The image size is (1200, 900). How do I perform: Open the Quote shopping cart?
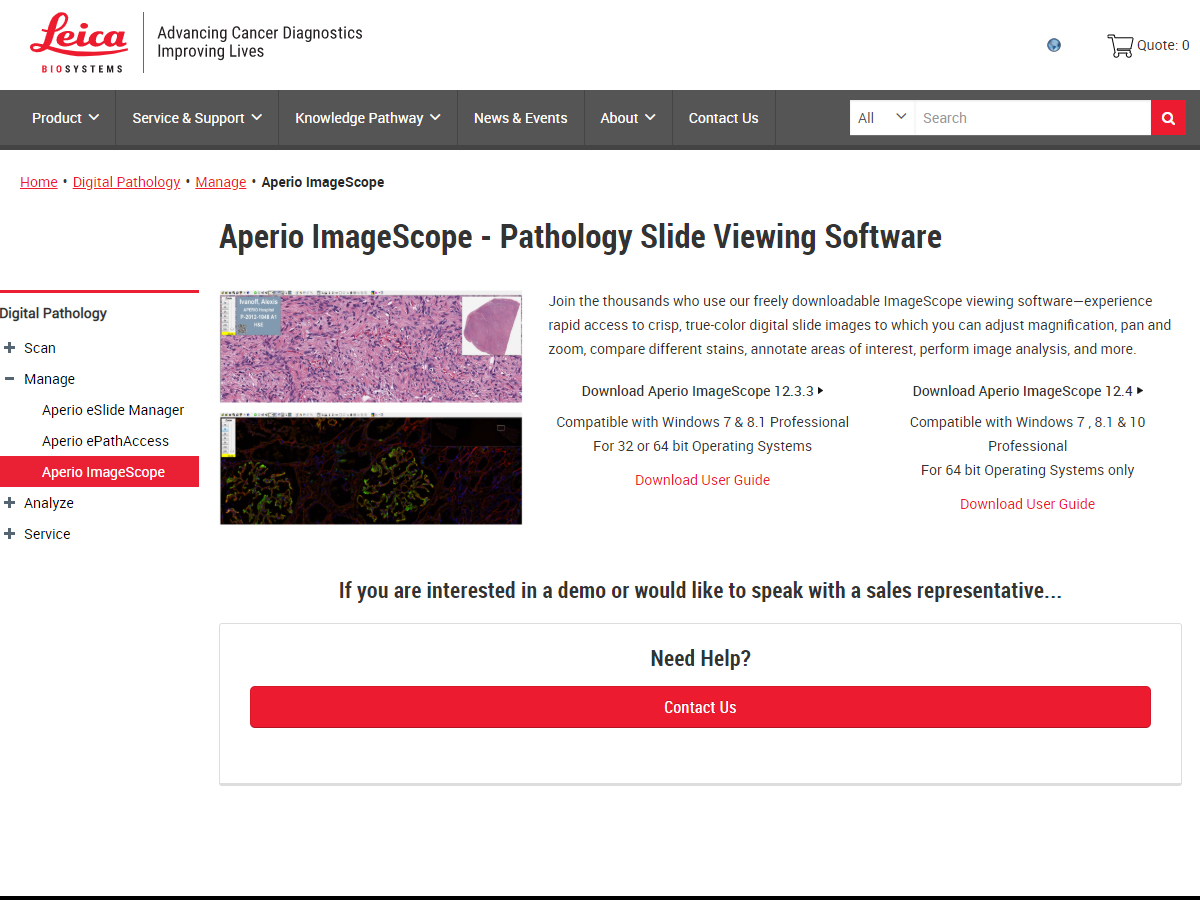click(1148, 45)
